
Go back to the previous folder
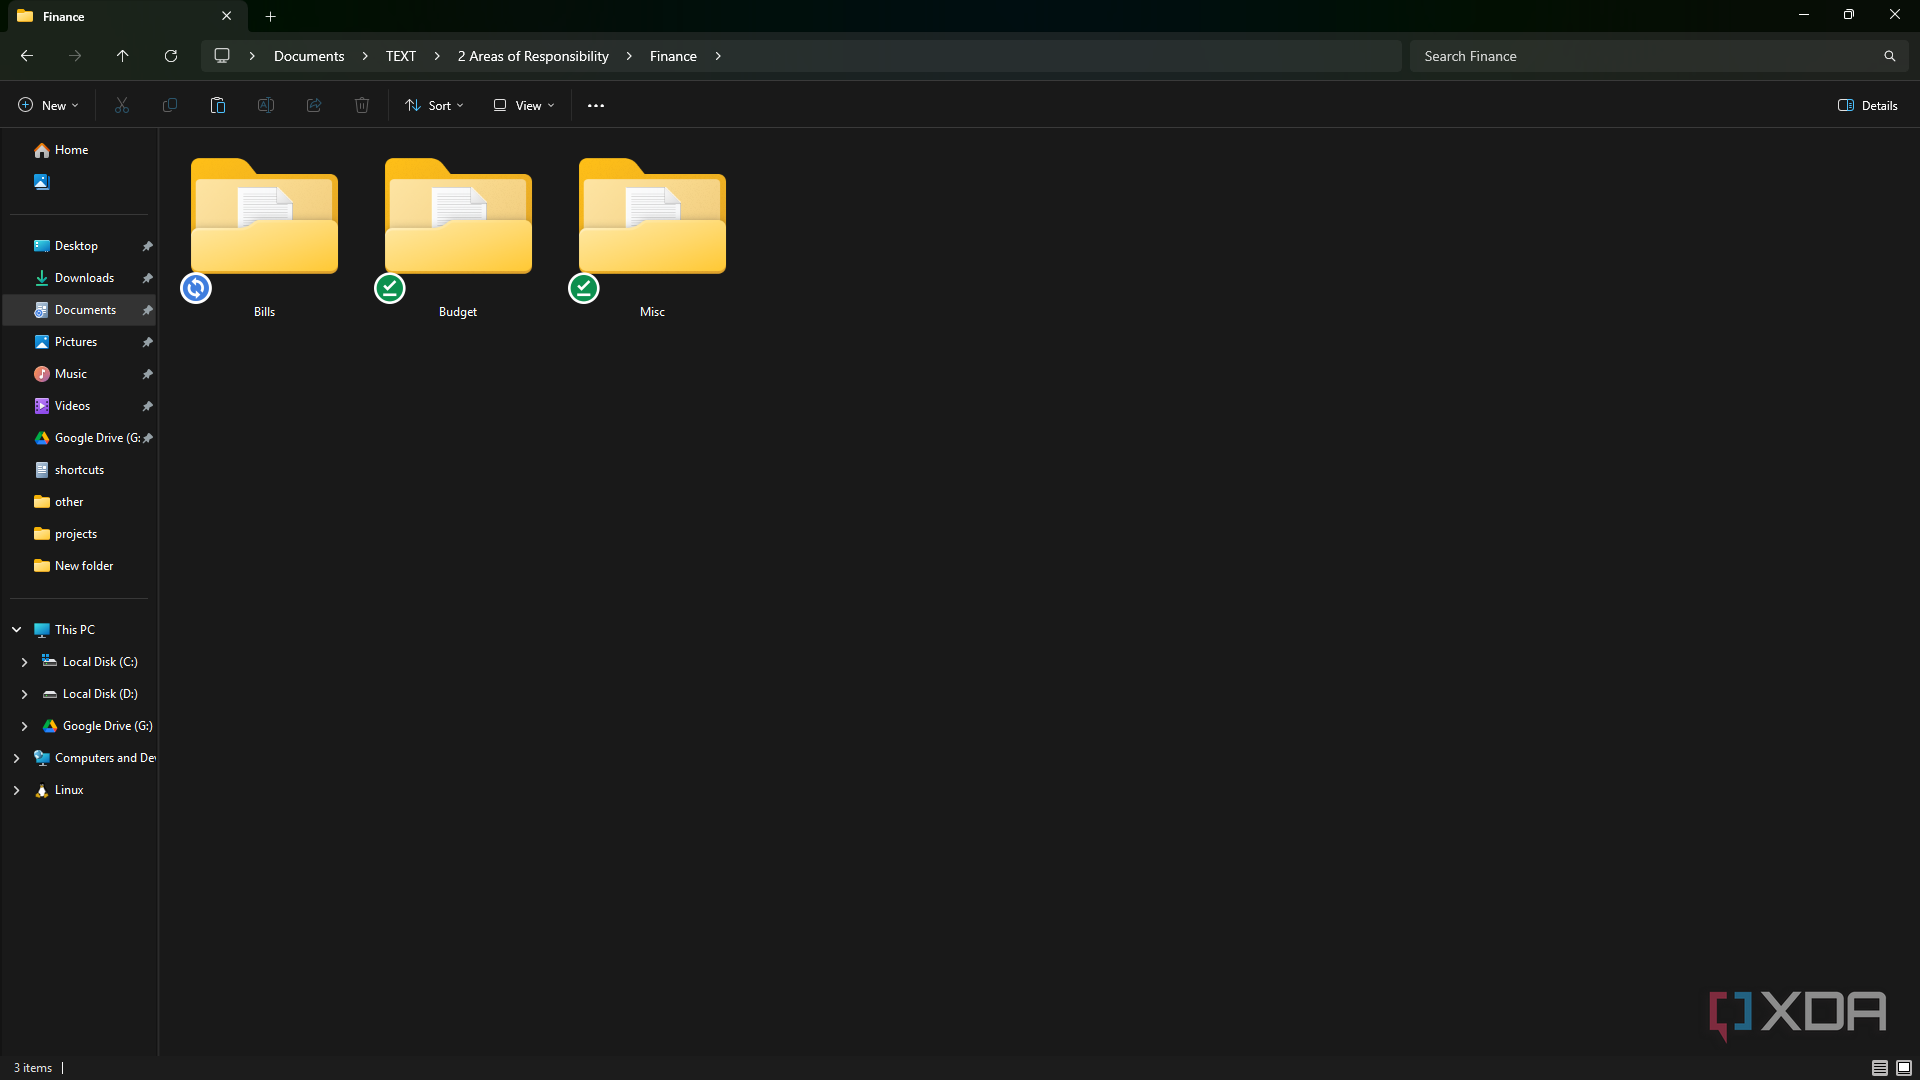[x=27, y=56]
